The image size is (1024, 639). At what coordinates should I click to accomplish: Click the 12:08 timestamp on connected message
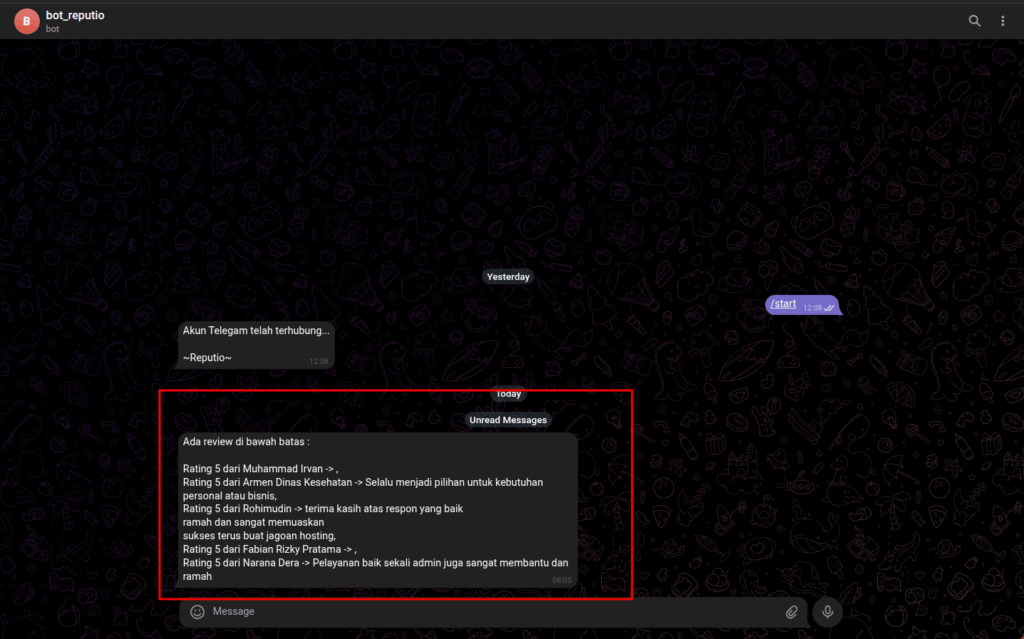[x=318, y=361]
